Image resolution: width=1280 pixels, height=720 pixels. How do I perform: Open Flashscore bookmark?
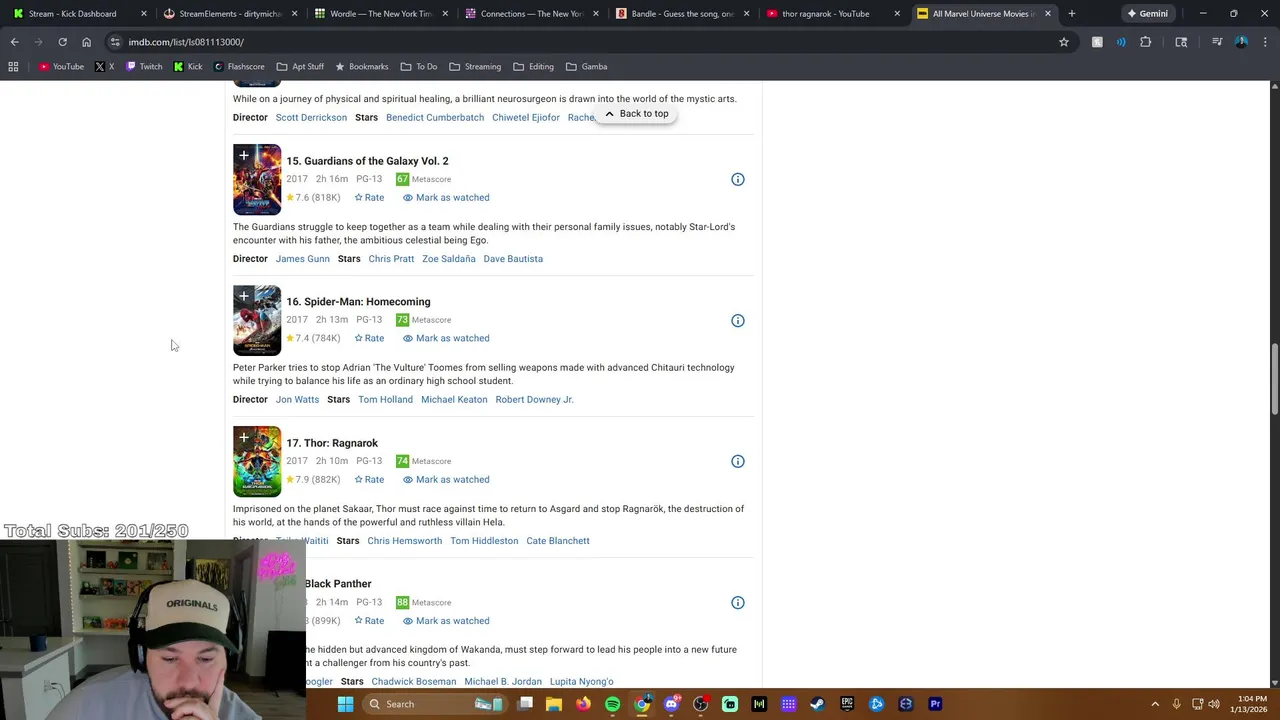click(x=238, y=67)
